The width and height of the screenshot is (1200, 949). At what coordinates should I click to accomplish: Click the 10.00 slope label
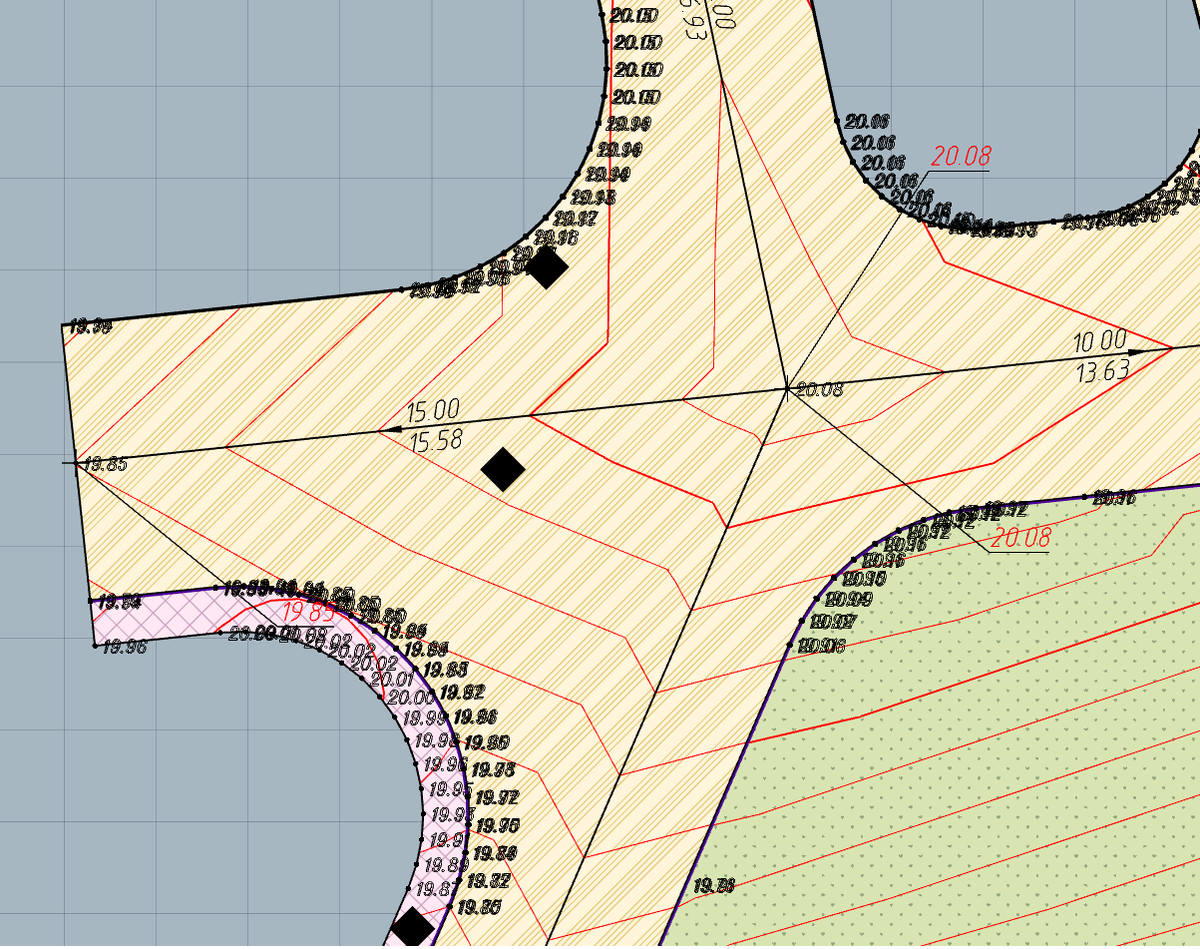pos(1099,342)
